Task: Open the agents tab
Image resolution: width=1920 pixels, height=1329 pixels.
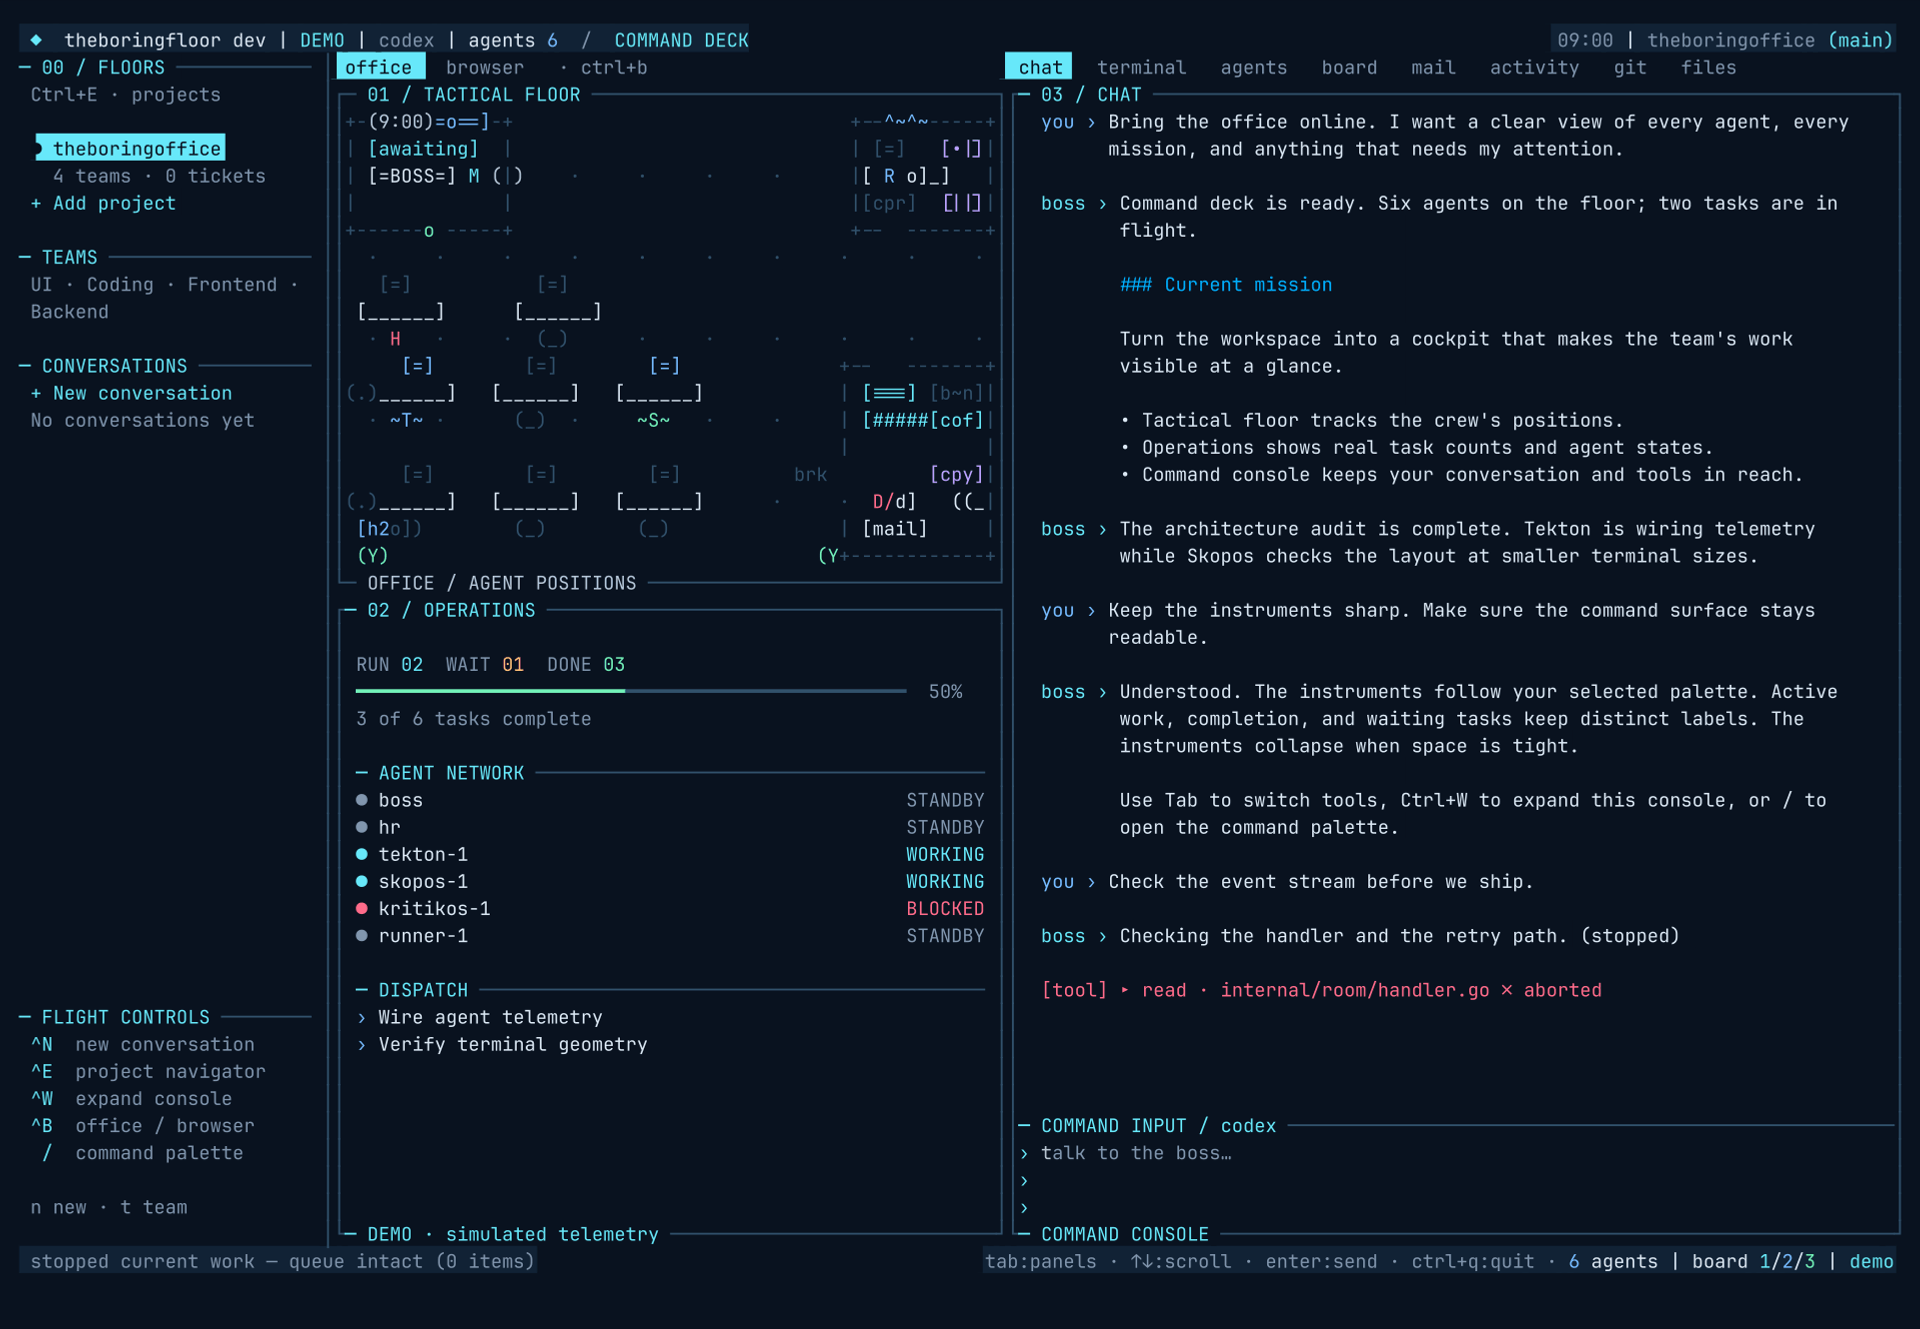Action: point(1253,67)
